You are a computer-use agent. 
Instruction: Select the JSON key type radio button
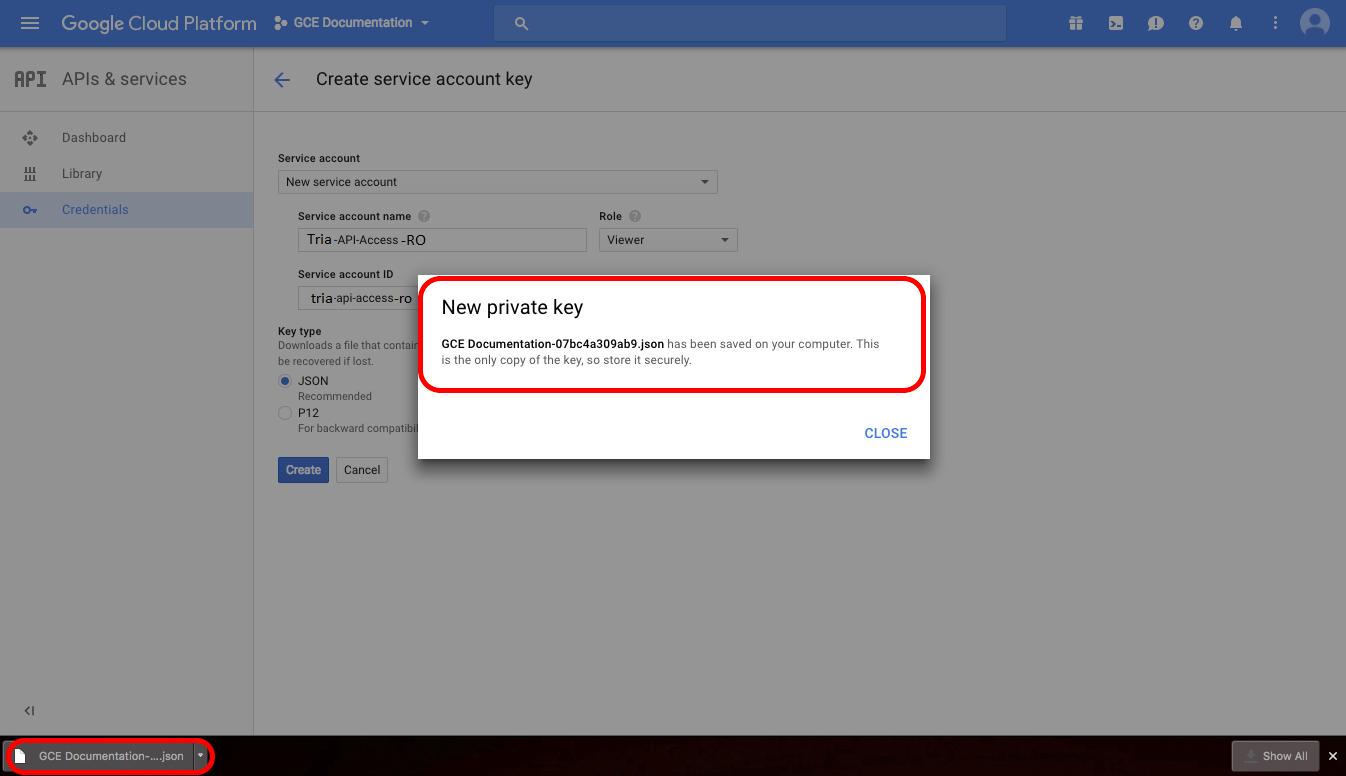pyautogui.click(x=285, y=381)
